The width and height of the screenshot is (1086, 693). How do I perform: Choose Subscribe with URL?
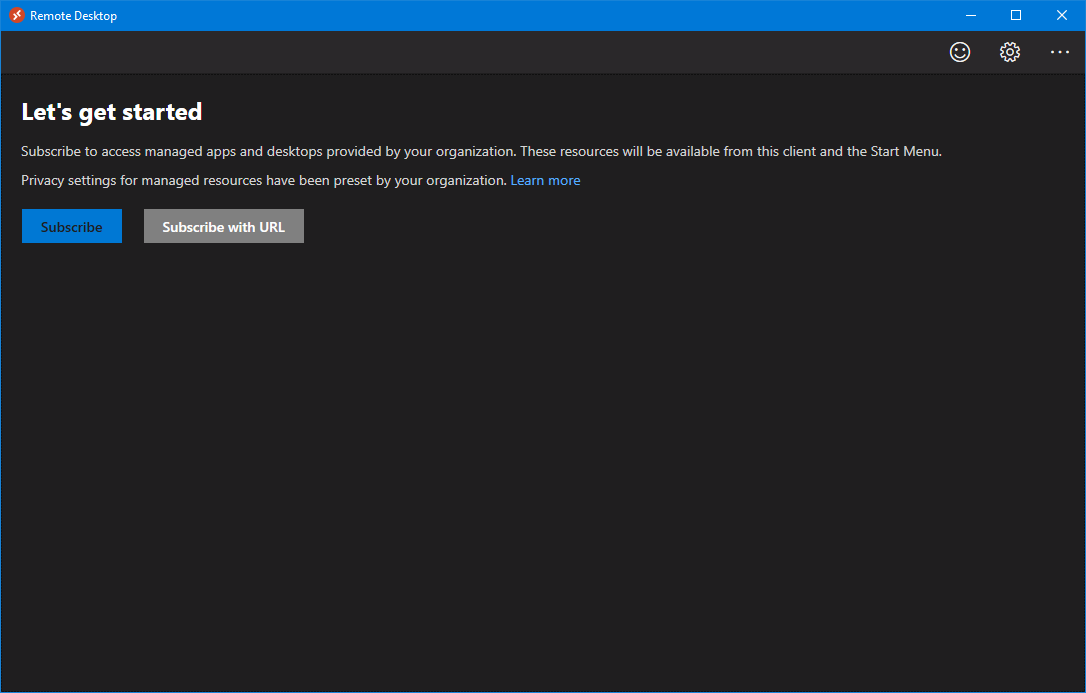224,226
